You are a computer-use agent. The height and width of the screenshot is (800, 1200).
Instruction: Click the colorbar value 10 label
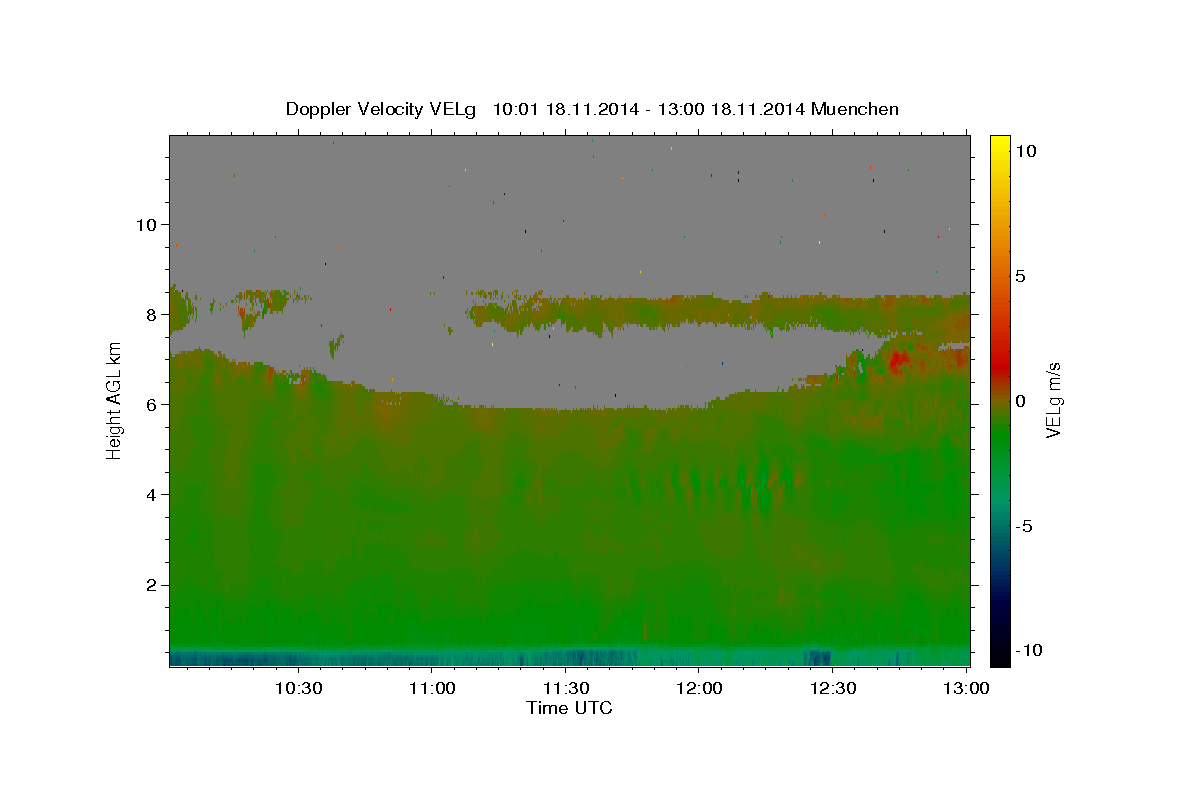click(1025, 151)
